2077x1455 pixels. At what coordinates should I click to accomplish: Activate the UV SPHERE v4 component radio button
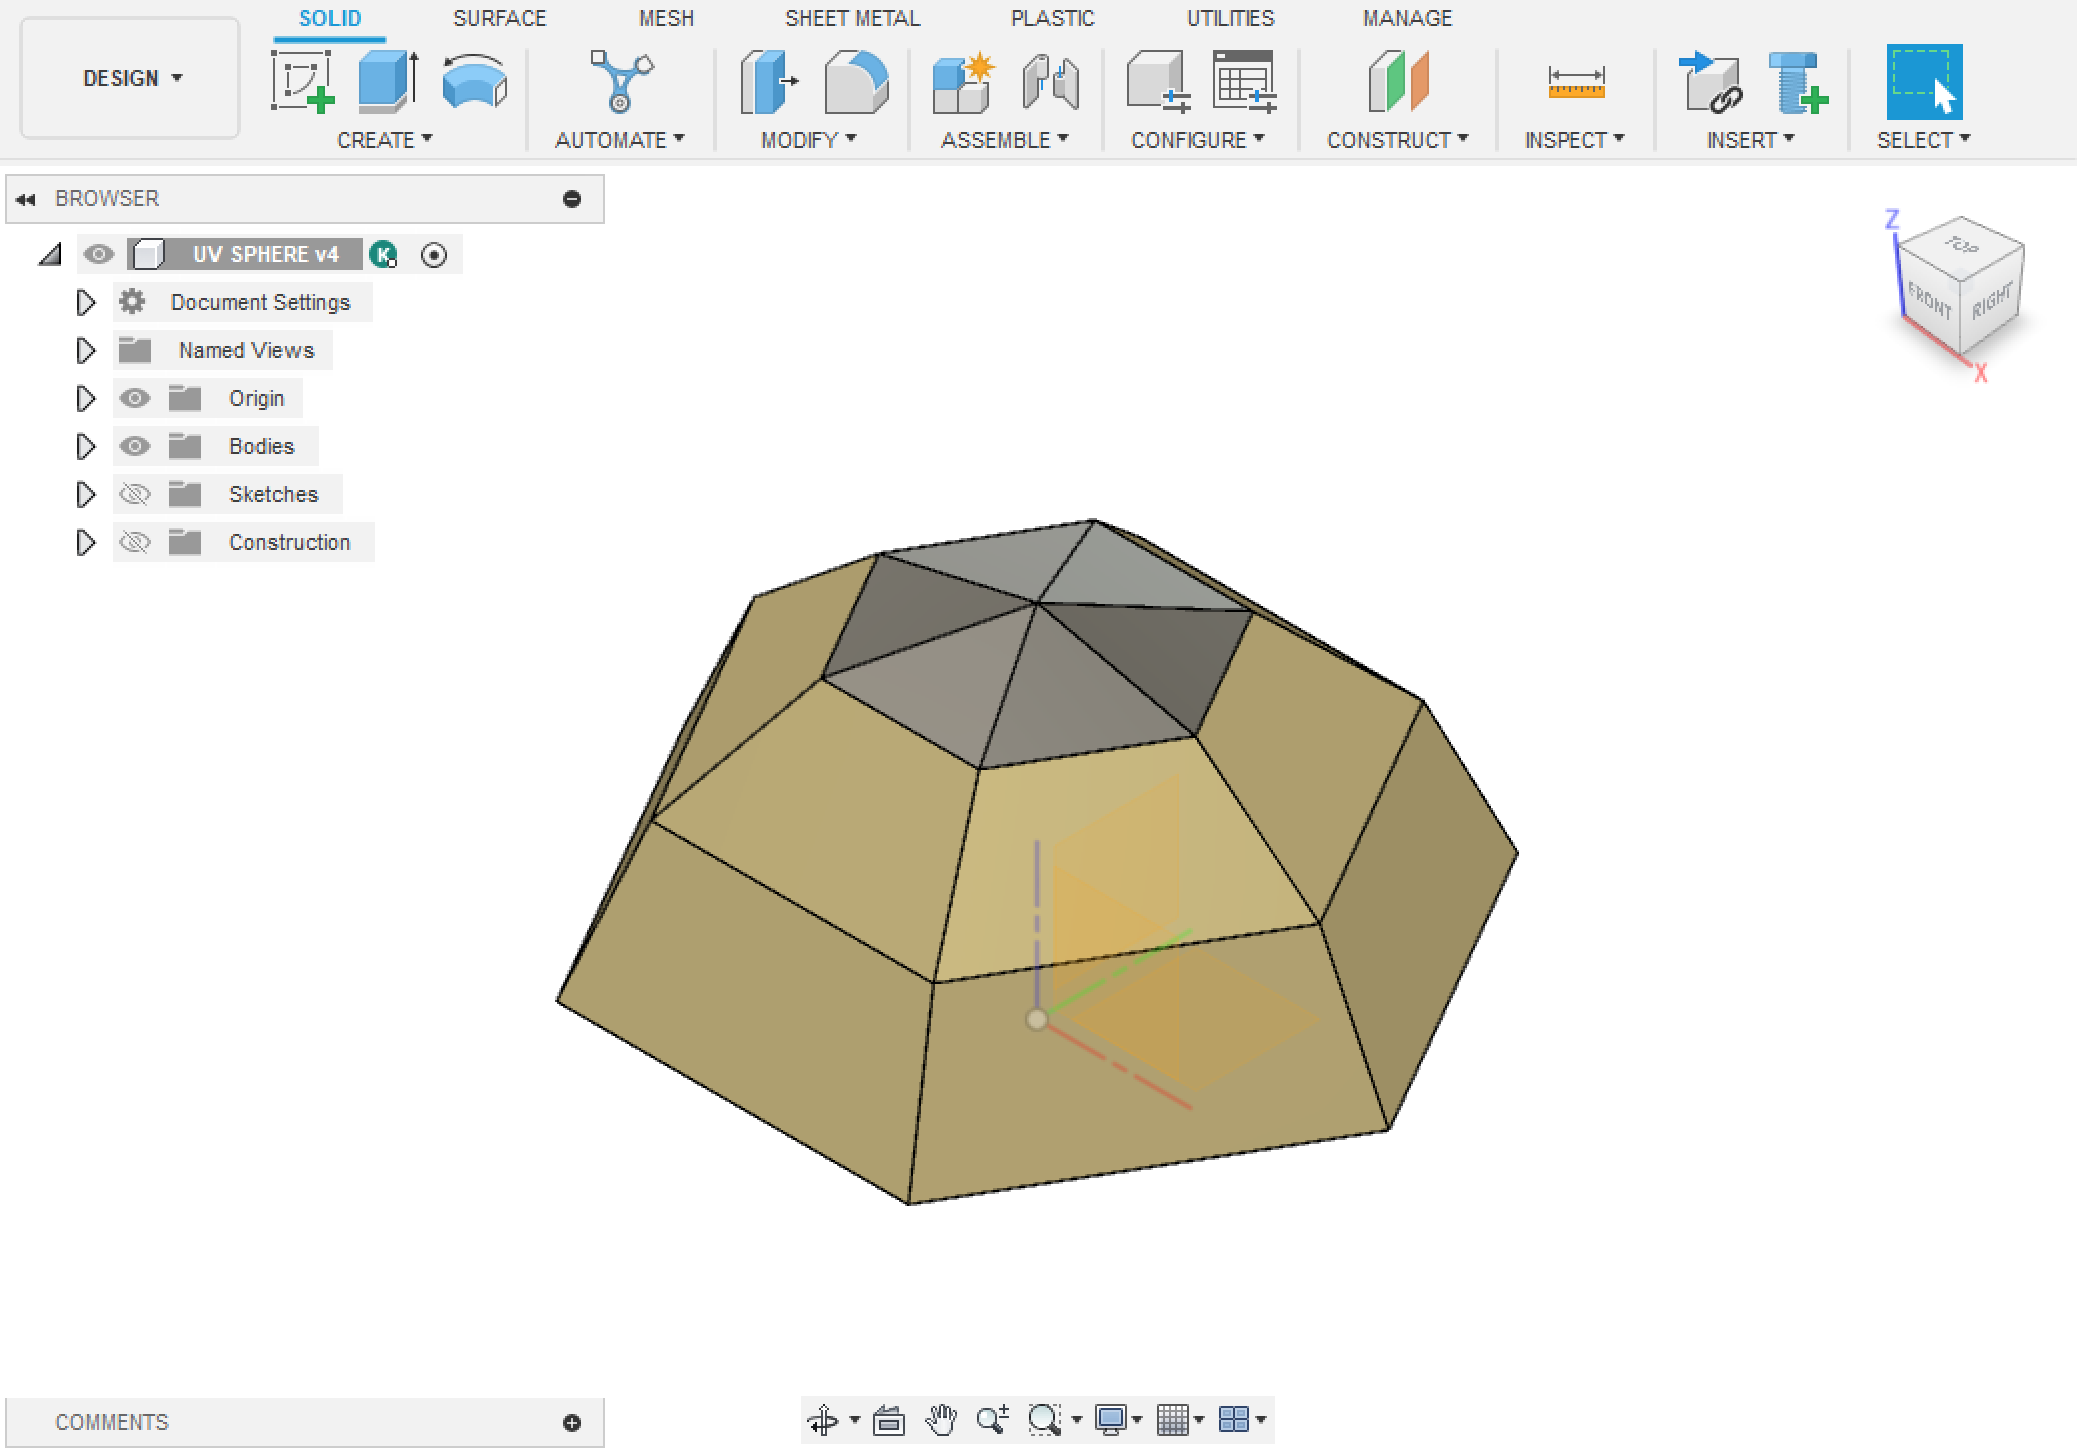click(x=434, y=255)
